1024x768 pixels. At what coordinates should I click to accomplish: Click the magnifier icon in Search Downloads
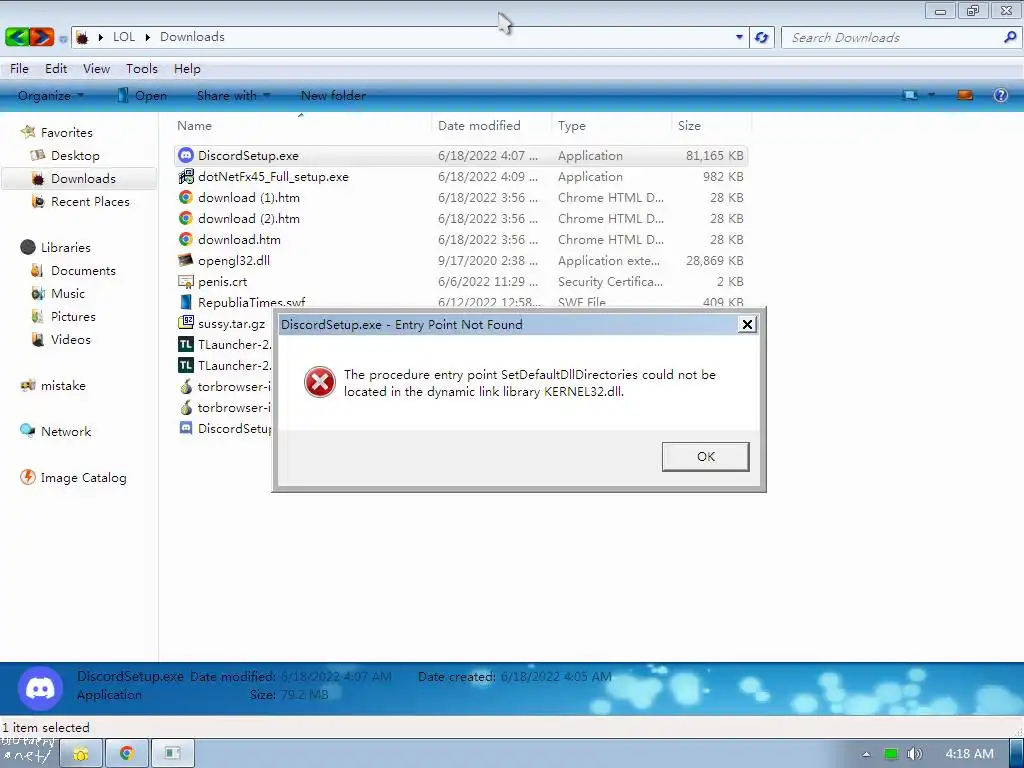coord(1010,37)
